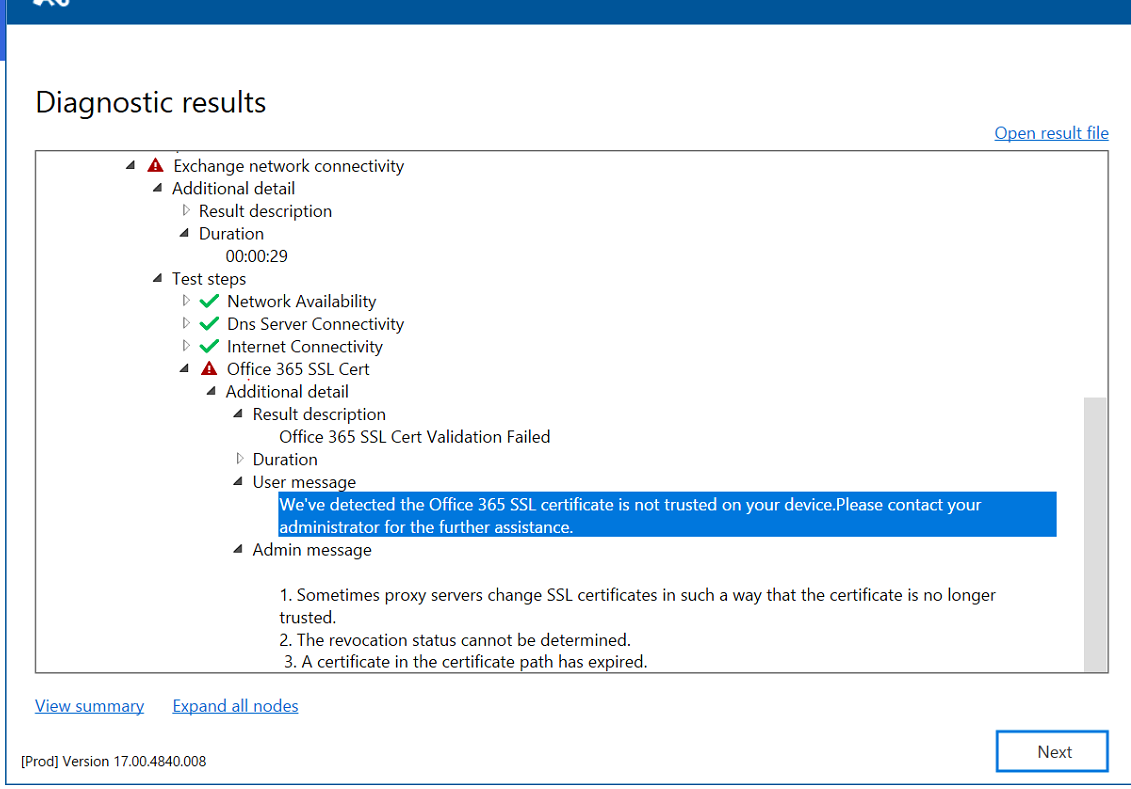Click warning icon beside Office 365 SSL Cert
The height and width of the screenshot is (789, 1131).
pos(209,369)
